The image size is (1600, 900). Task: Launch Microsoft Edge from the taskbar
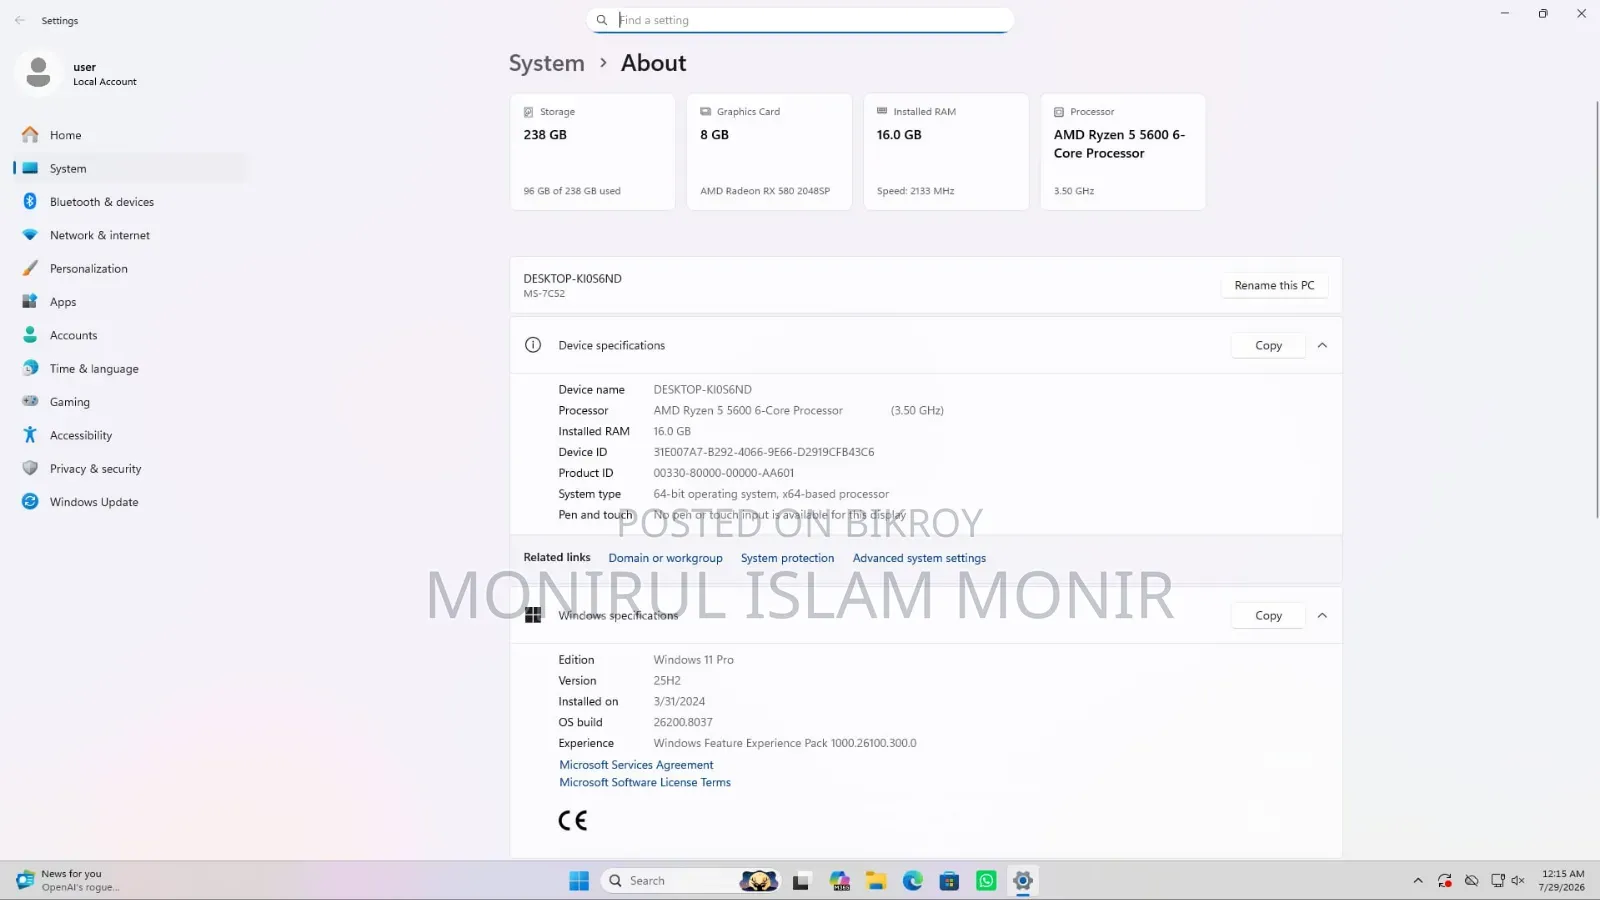913,881
